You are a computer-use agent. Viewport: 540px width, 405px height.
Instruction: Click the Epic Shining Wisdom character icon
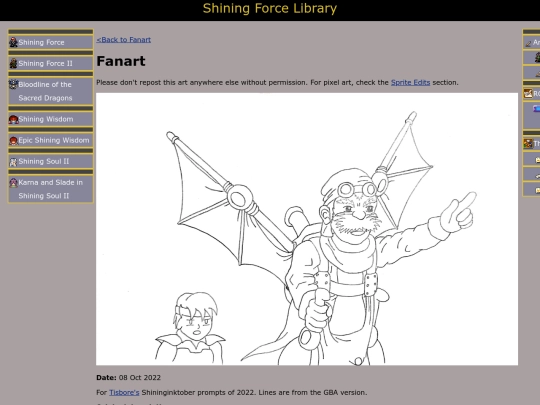13,141
